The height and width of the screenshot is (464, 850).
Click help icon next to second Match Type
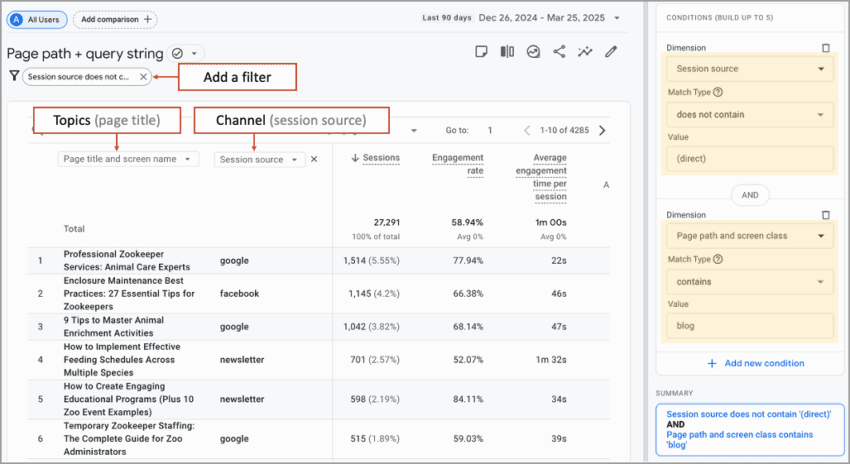tap(718, 259)
